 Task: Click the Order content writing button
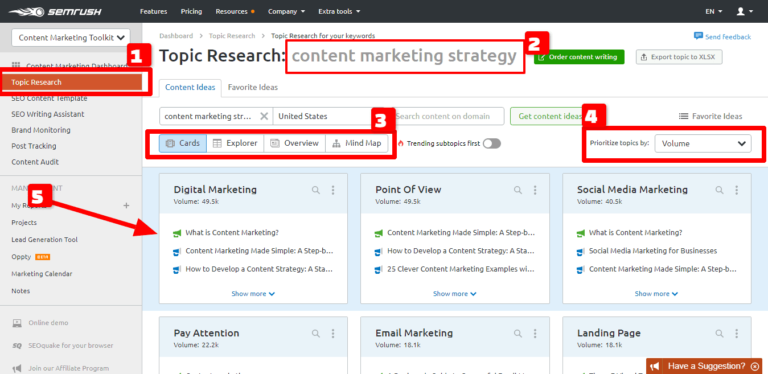[579, 57]
